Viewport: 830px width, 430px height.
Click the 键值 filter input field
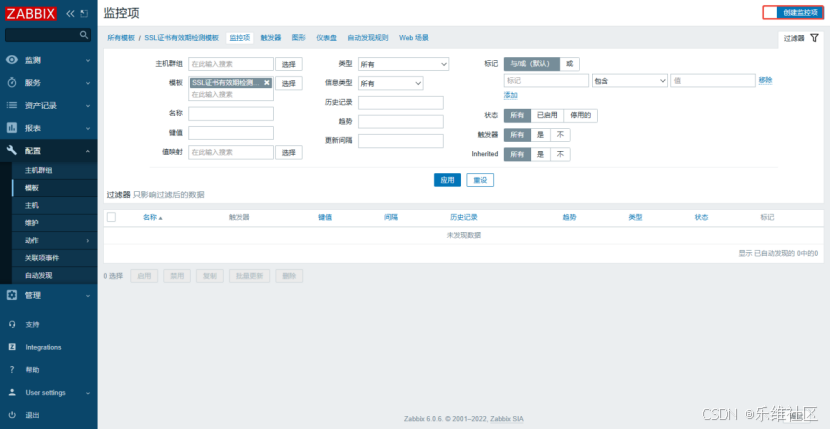point(231,133)
